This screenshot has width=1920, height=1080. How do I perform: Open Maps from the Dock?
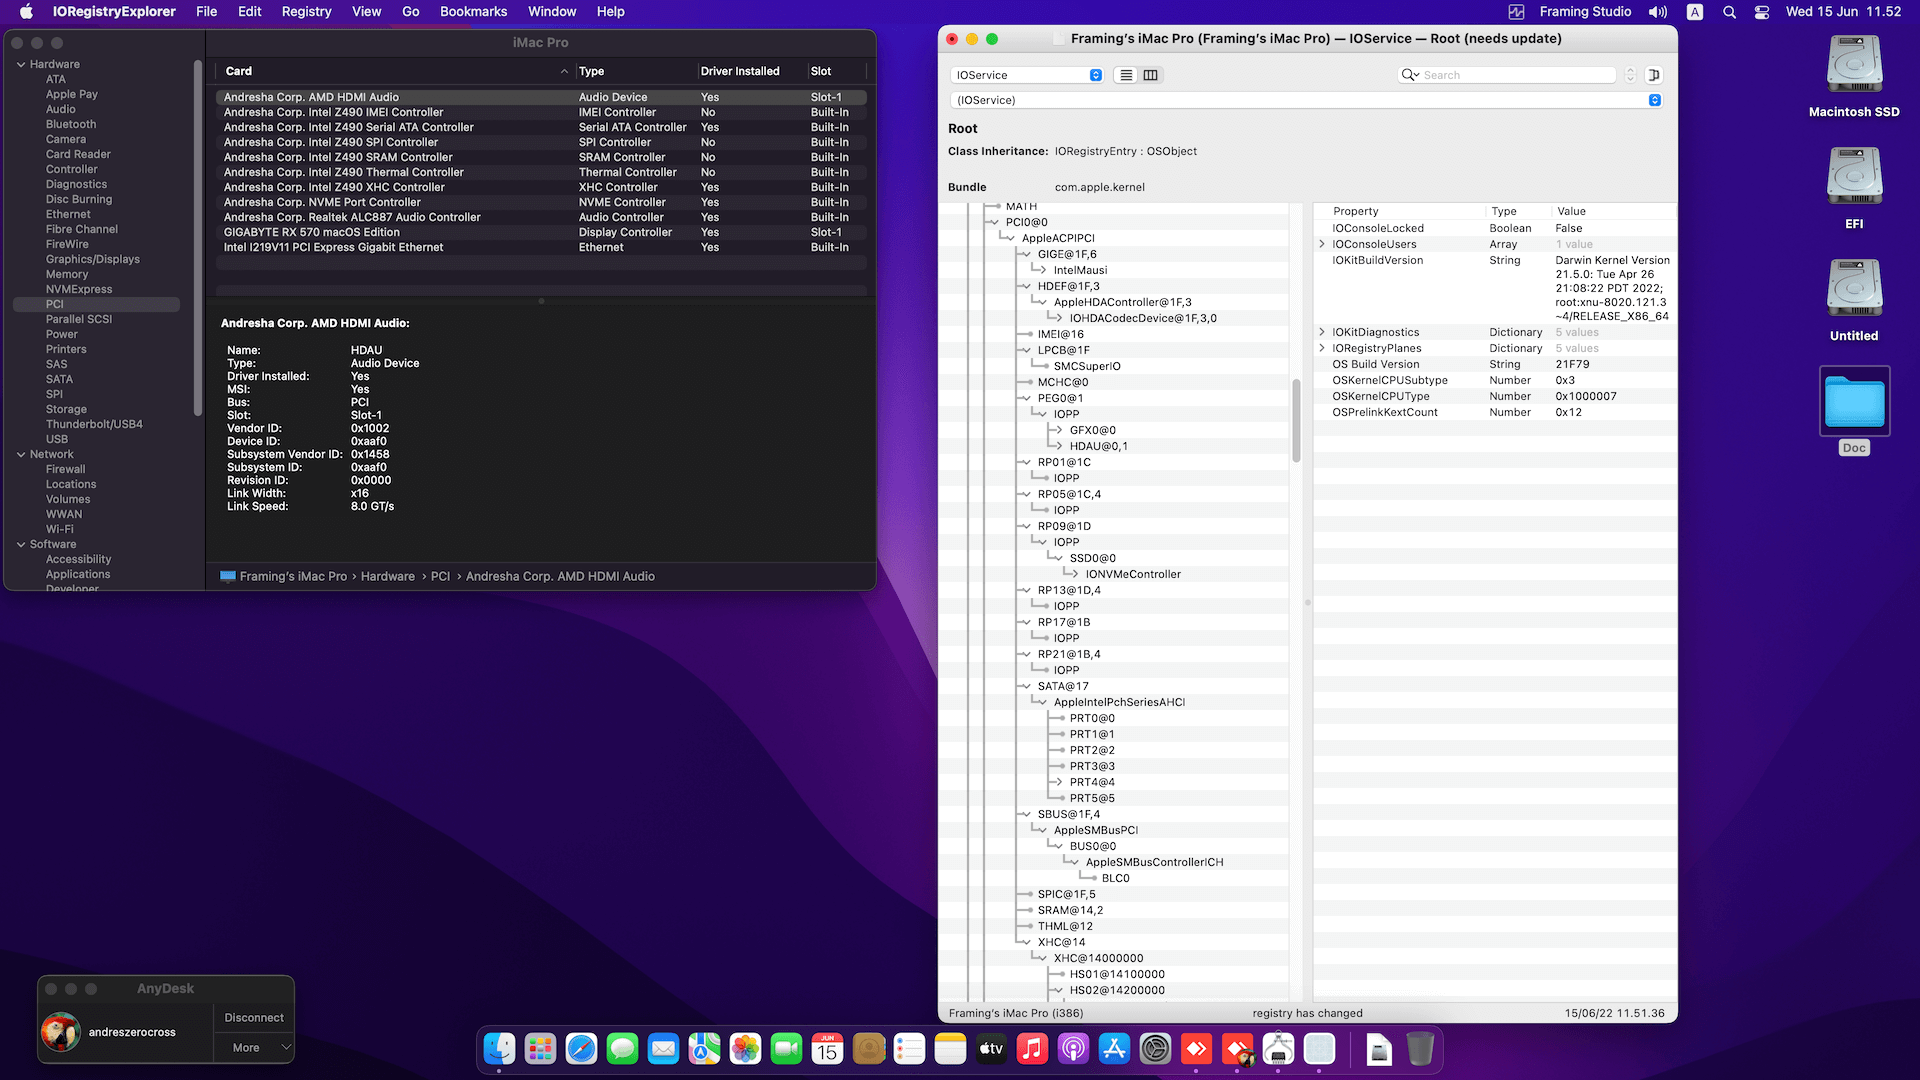(x=704, y=1049)
